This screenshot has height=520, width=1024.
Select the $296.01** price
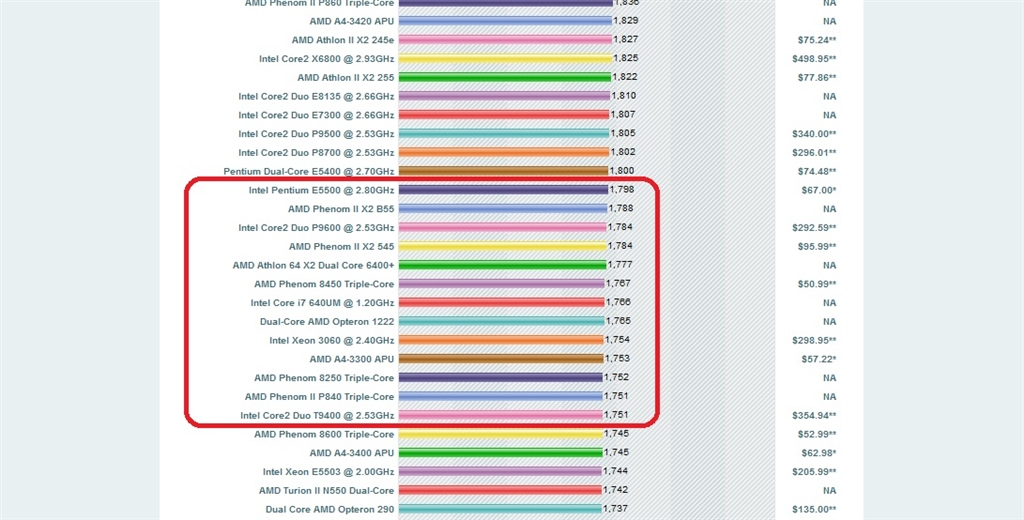[814, 153]
